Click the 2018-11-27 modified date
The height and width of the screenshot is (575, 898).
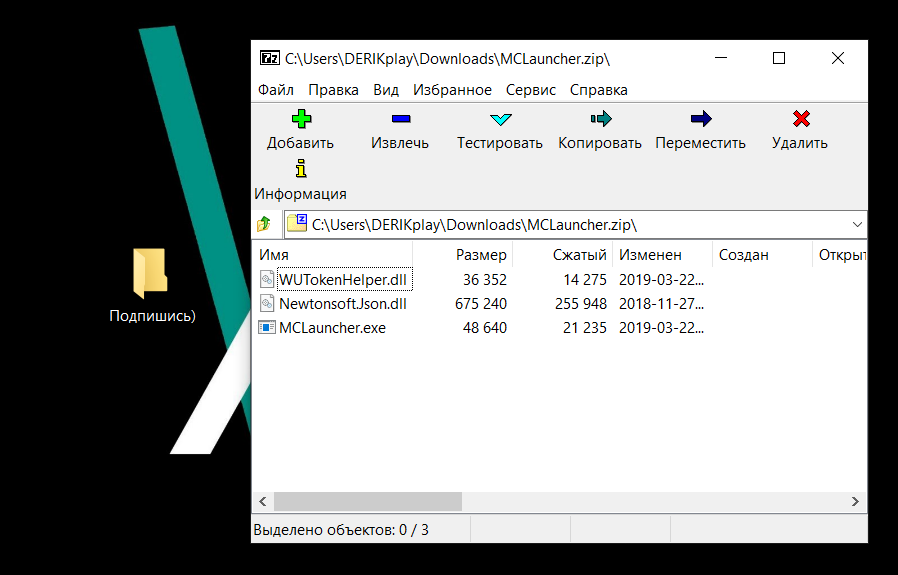tap(661, 304)
